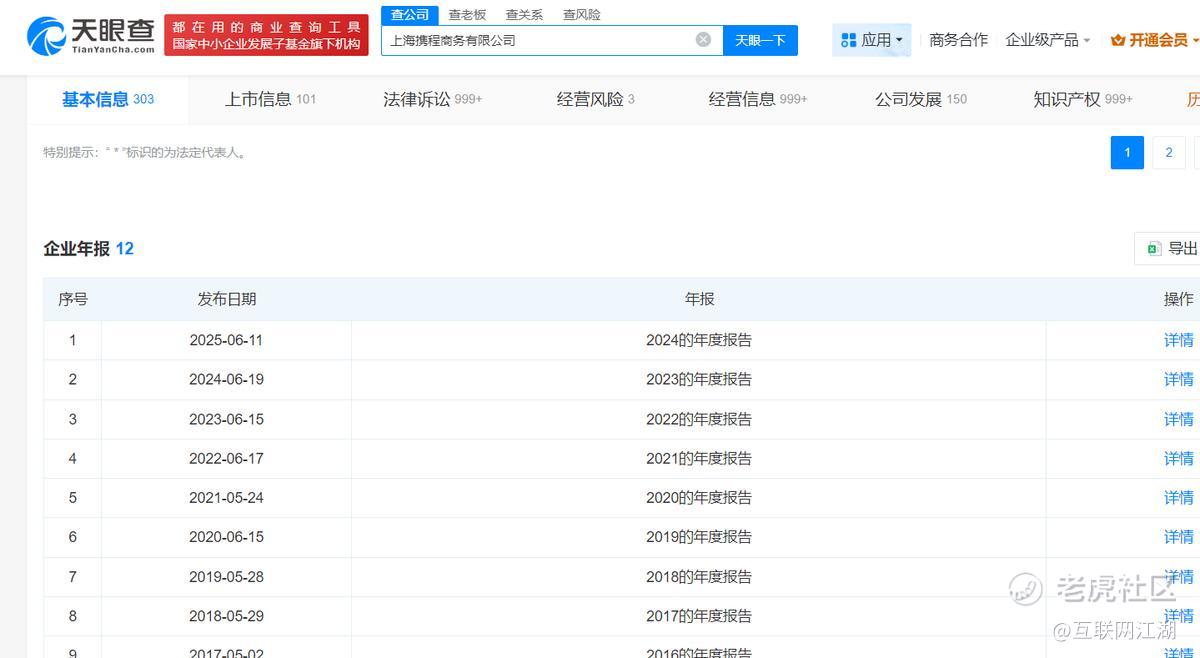Viewport: 1200px width, 658px height.
Task: Click the Tianyancha logo icon
Action: 46,36
